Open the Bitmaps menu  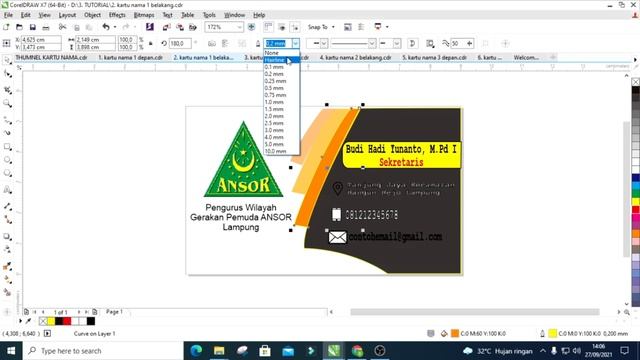[144, 15]
